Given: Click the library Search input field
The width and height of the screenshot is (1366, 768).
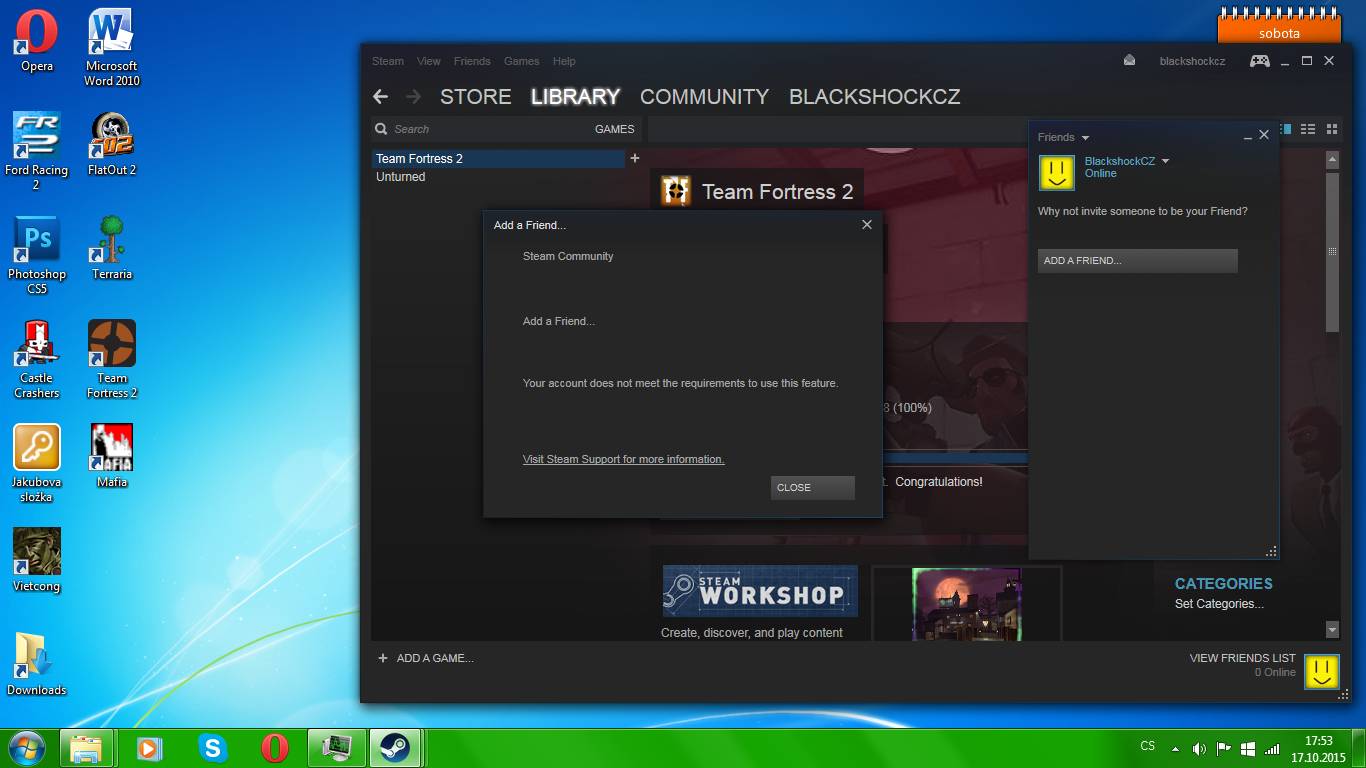Looking at the screenshot, I should point(480,129).
